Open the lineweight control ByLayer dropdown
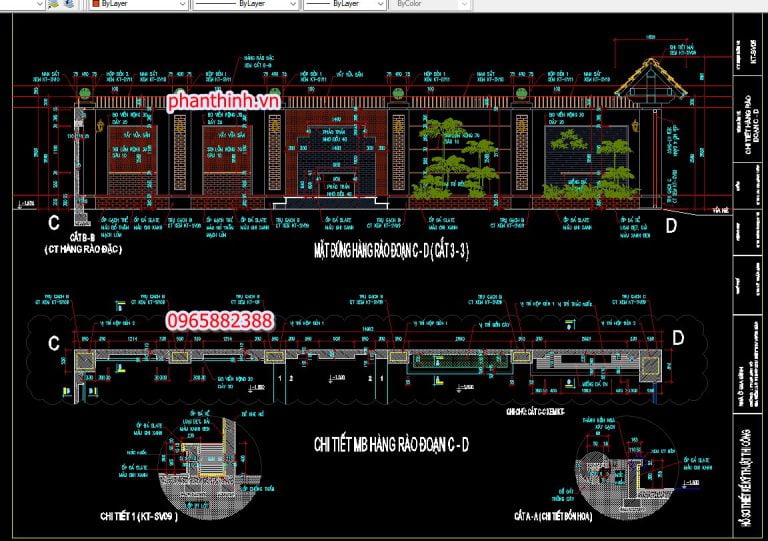Viewport: 768px width, 541px height. pyautogui.click(x=344, y=4)
